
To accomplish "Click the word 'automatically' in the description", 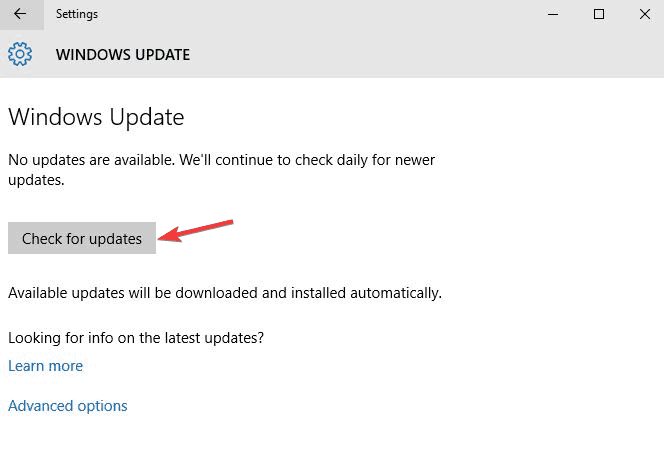I will click(x=397, y=293).
